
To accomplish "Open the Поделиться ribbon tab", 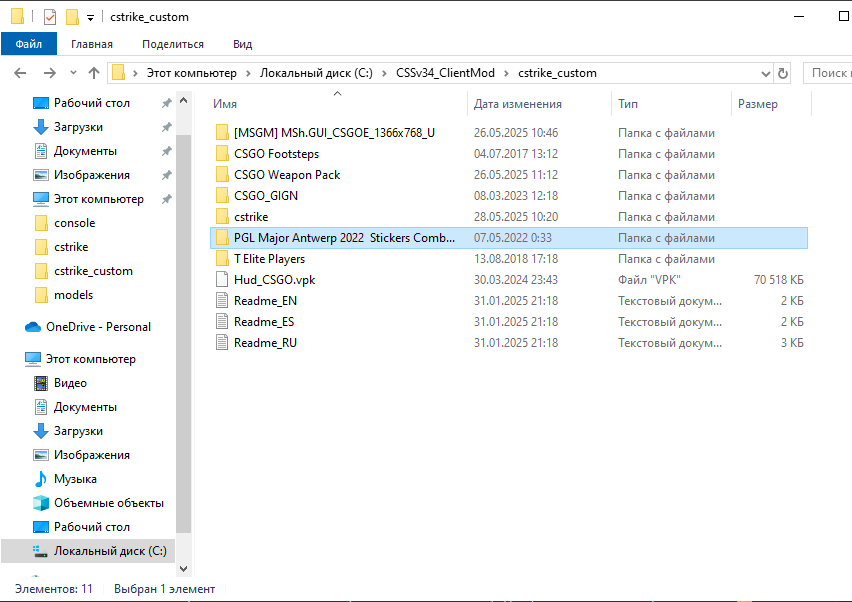I will coord(172,44).
